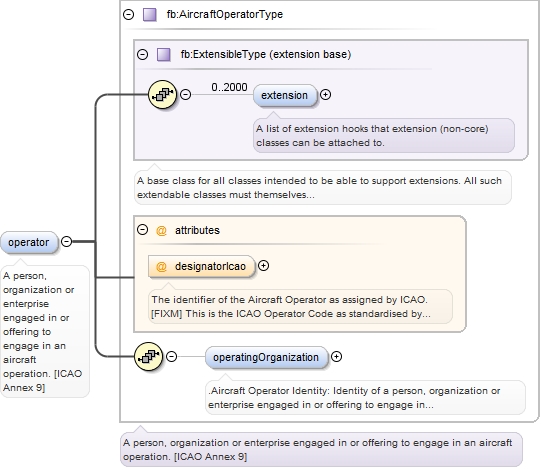Viewport: 541px width, 470px height.
Task: Expand the extension element
Action: click(325, 94)
